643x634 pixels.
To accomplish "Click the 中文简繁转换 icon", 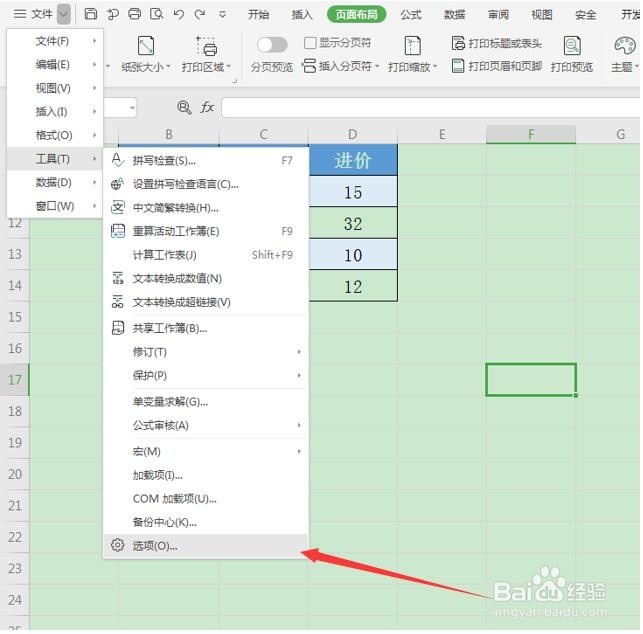I will pyautogui.click(x=118, y=208).
